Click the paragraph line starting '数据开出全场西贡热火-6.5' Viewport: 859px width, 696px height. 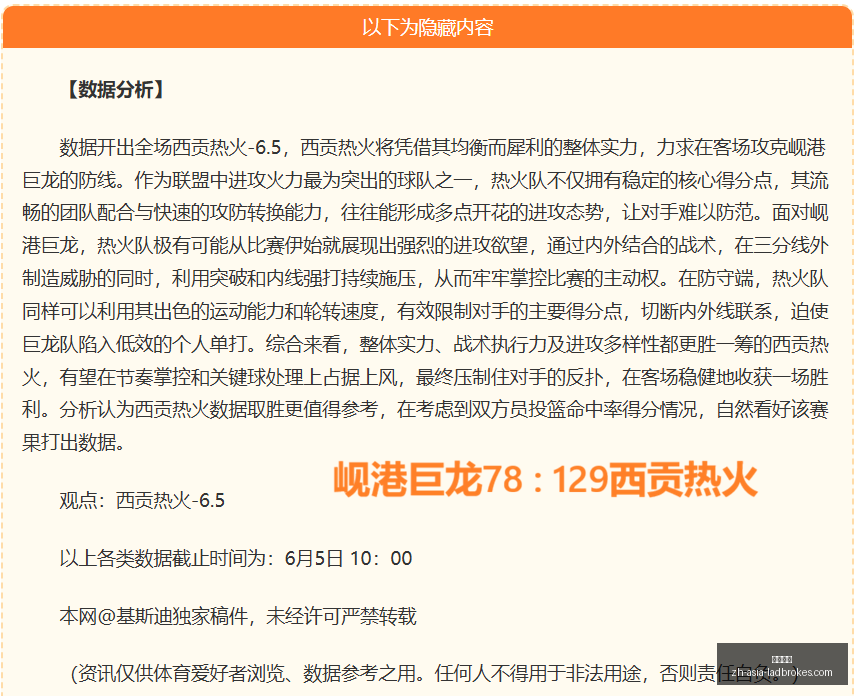[x=443, y=147]
